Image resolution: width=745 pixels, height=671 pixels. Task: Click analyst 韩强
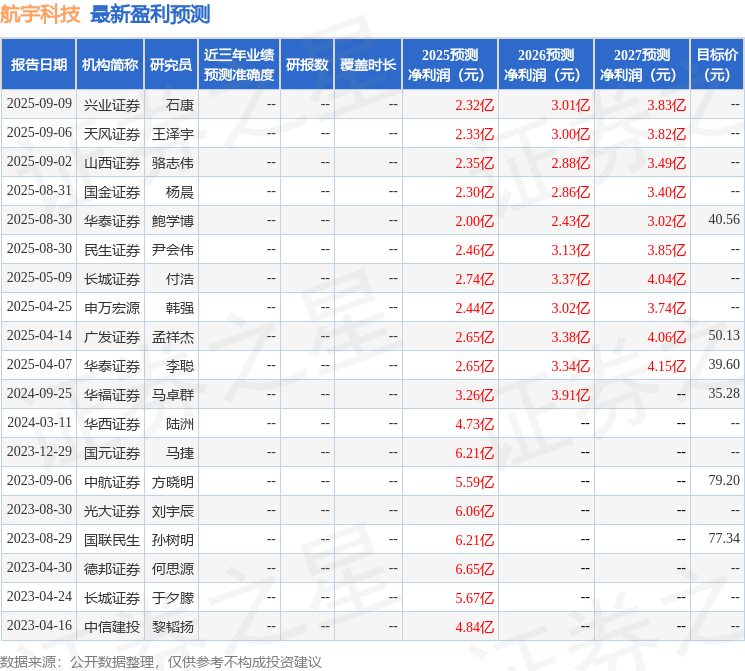click(x=180, y=308)
